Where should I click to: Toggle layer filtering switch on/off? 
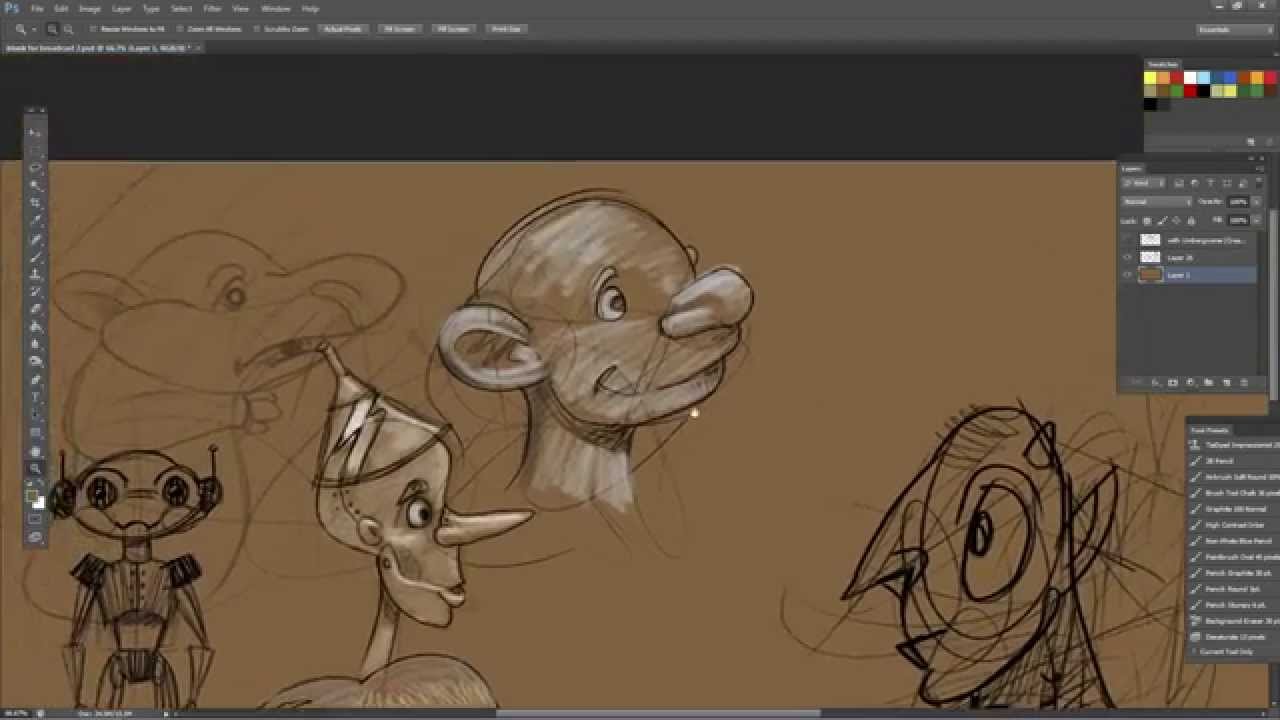tap(1259, 183)
